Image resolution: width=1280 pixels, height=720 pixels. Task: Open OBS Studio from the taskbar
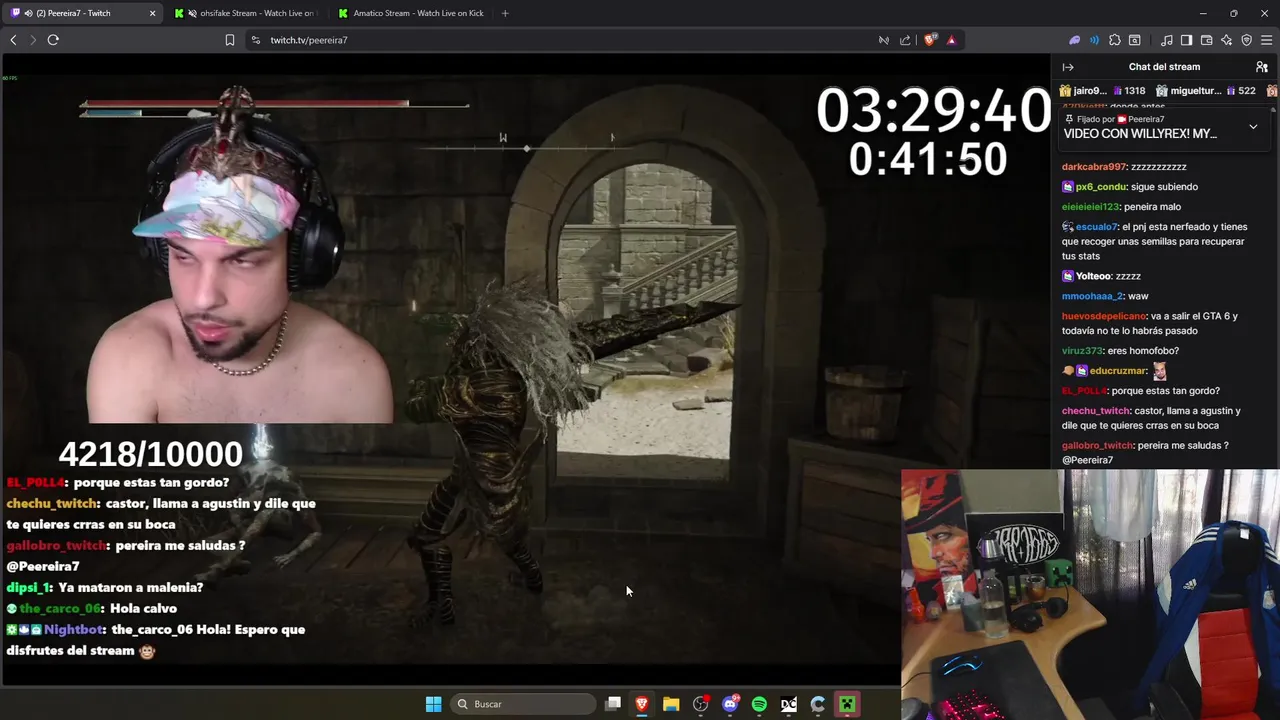(701, 704)
